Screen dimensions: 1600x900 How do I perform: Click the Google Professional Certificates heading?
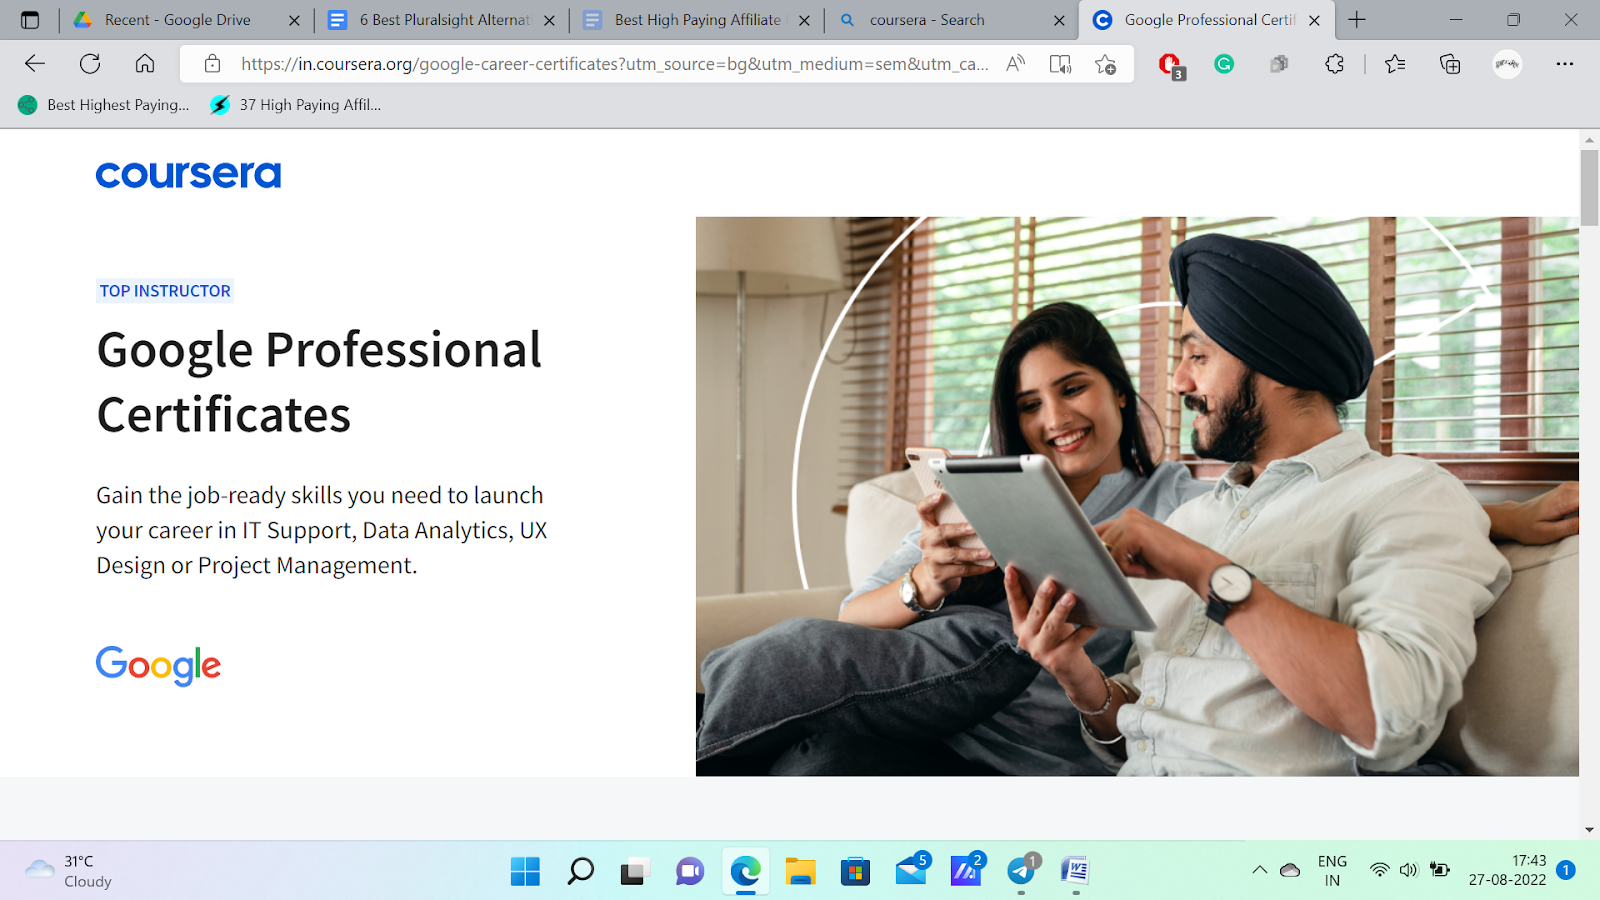pos(319,382)
